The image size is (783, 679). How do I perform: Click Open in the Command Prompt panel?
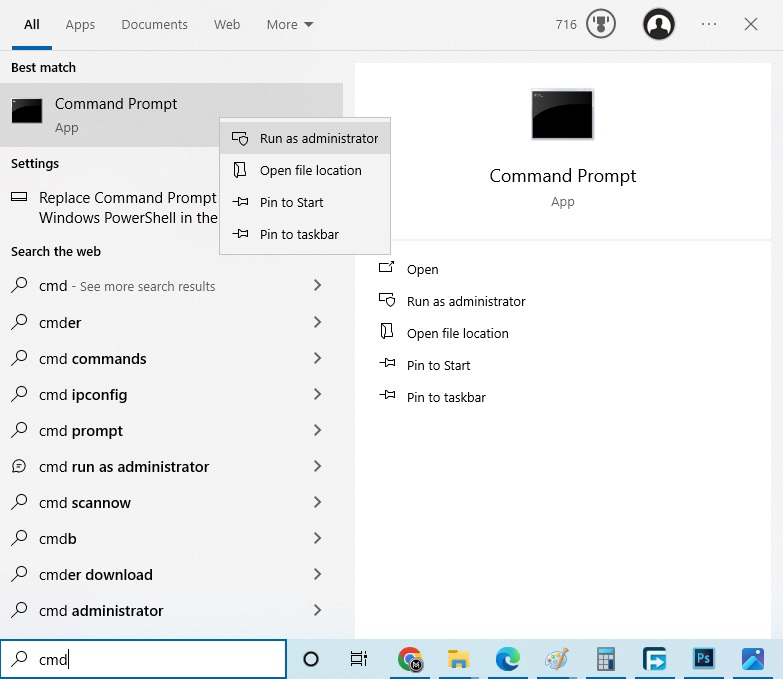coord(422,270)
